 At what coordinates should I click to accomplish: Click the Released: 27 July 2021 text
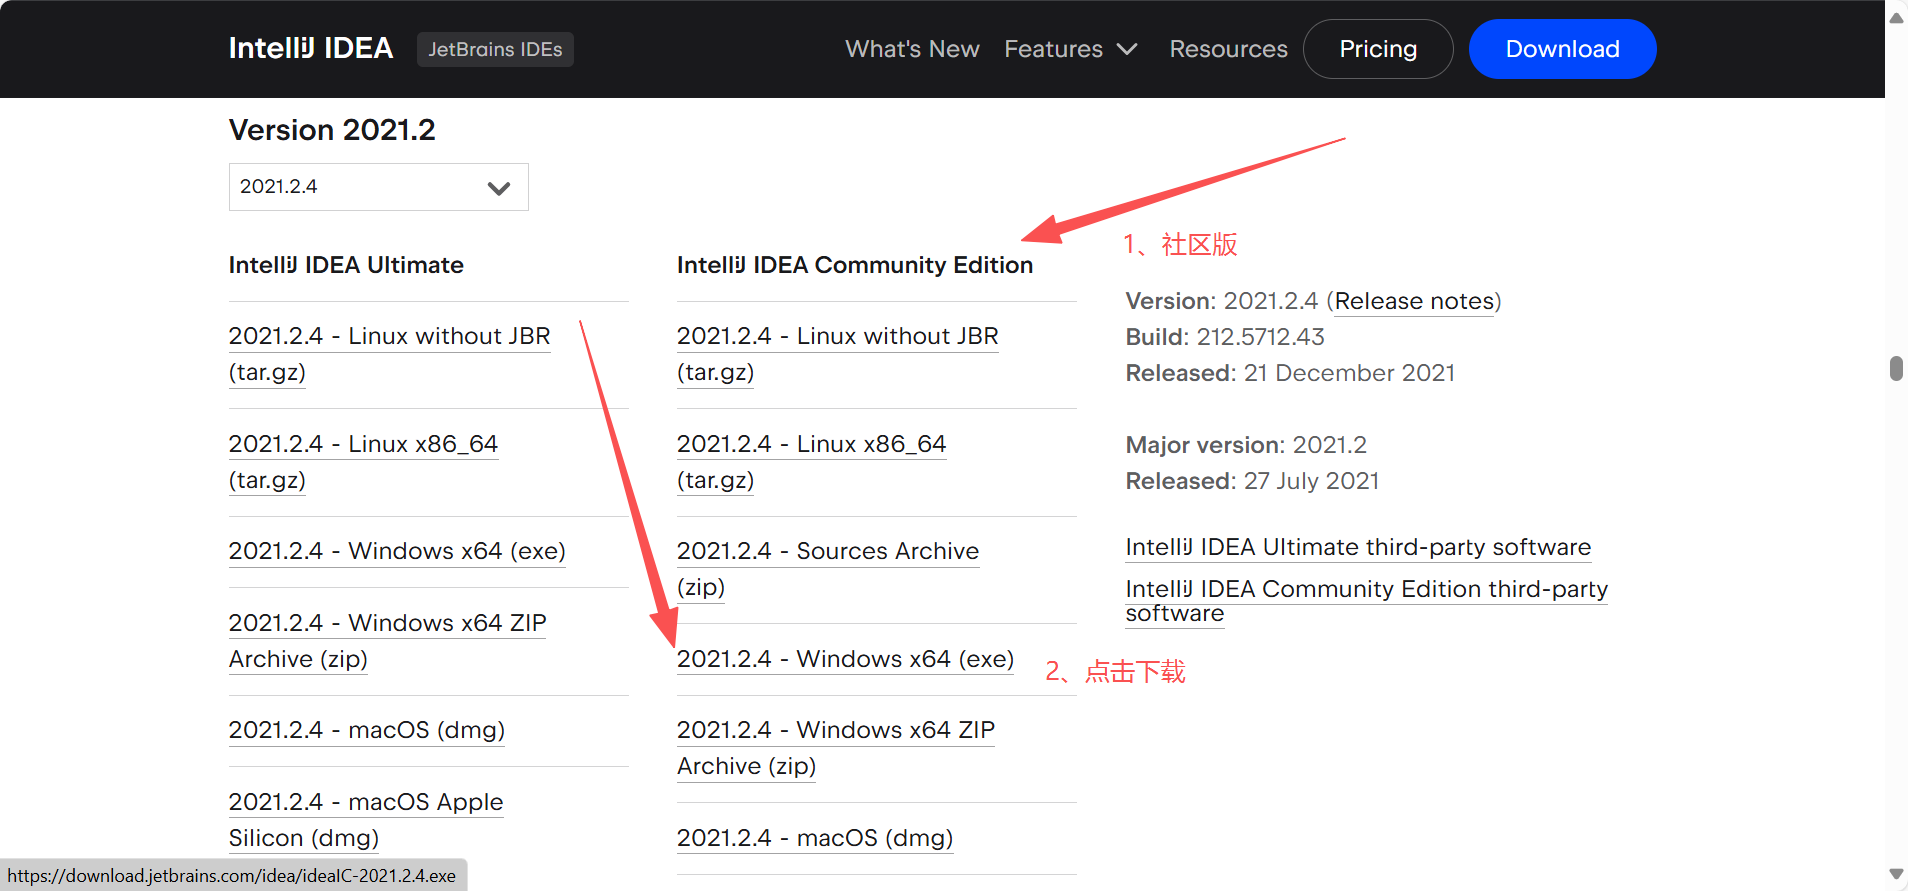[1252, 481]
